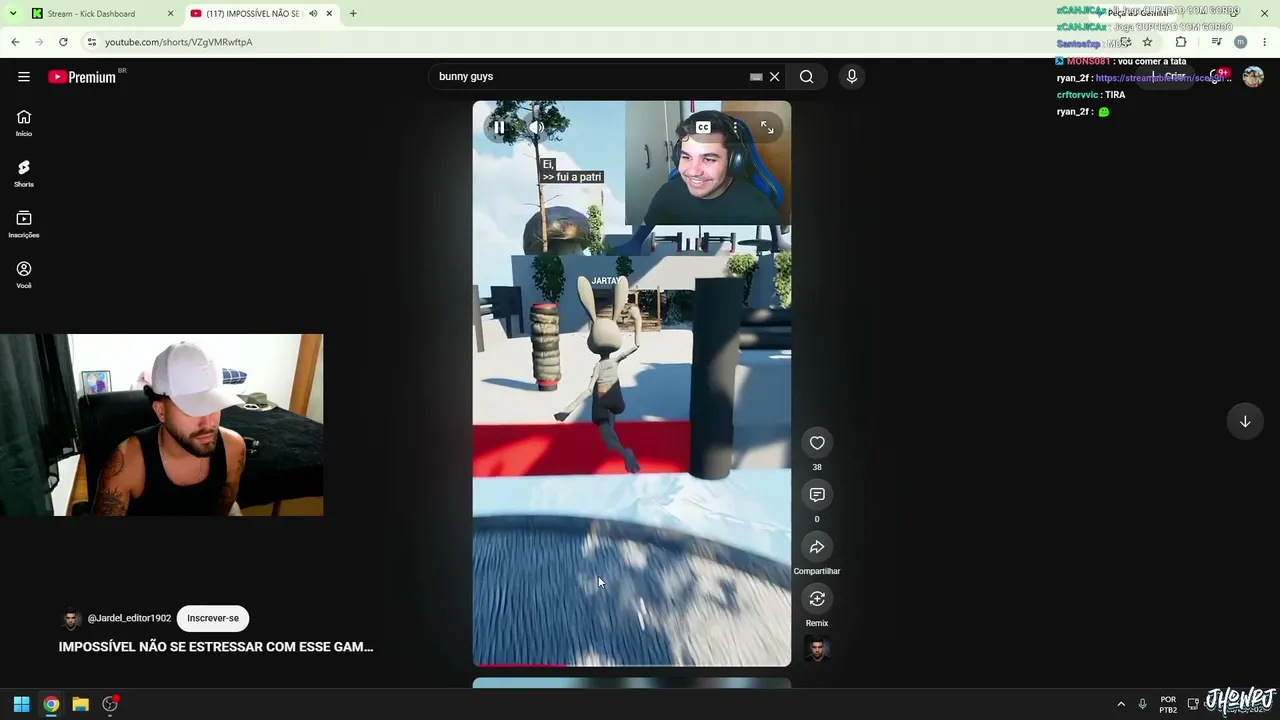Open the on-screen keyboard in search box
The height and width of the screenshot is (720, 1280).
(x=756, y=77)
